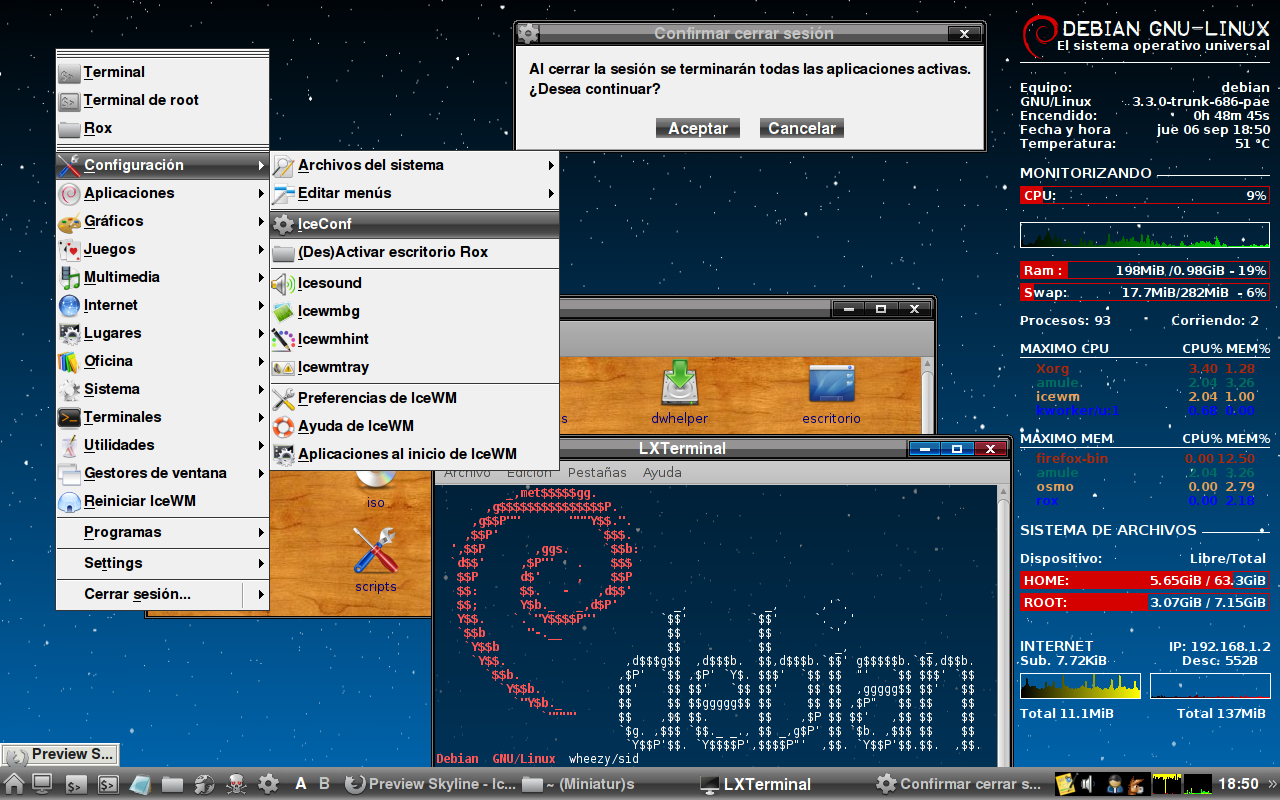Open Preferencias de IceWM wrench entry
Image resolution: width=1280 pixels, height=800 pixels.
414,398
